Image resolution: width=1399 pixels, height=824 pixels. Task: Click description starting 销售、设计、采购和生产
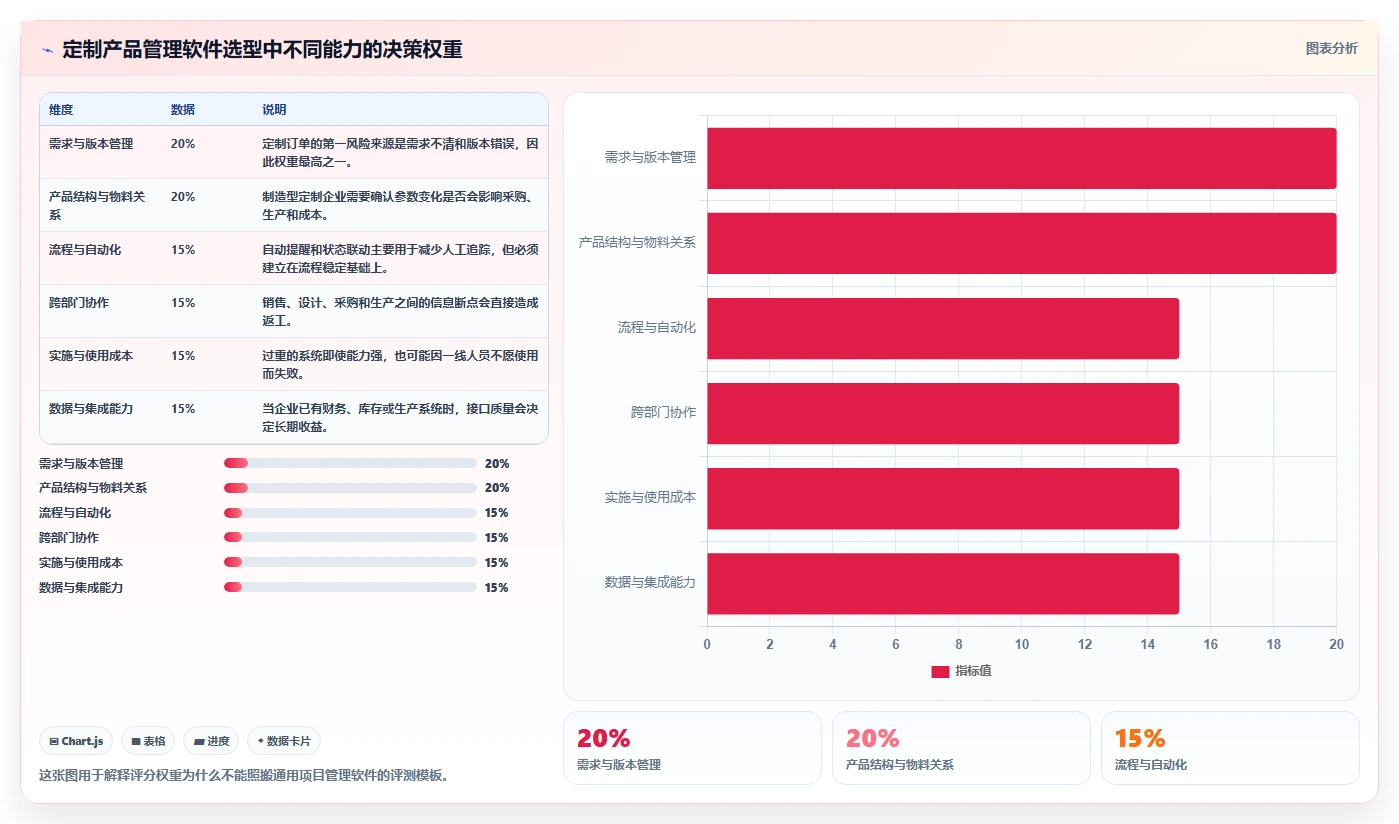(x=400, y=311)
